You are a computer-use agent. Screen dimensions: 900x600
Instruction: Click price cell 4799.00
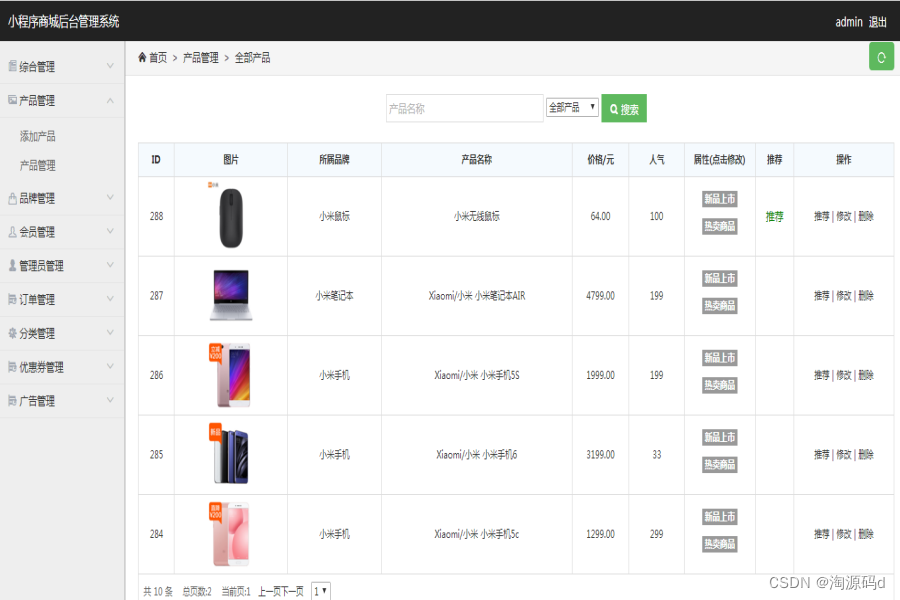(600, 296)
